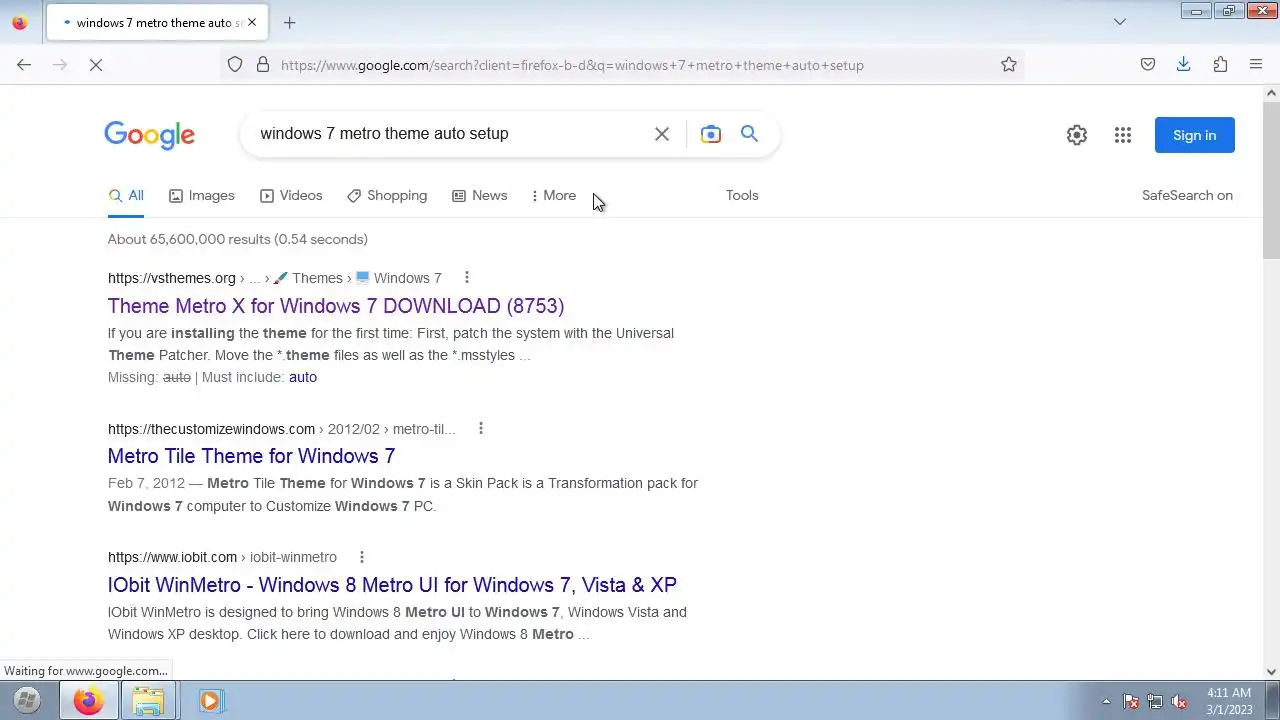Click the https://thecustomizewindows.com URL text
Screen dimensions: 1280x720
tap(211, 429)
